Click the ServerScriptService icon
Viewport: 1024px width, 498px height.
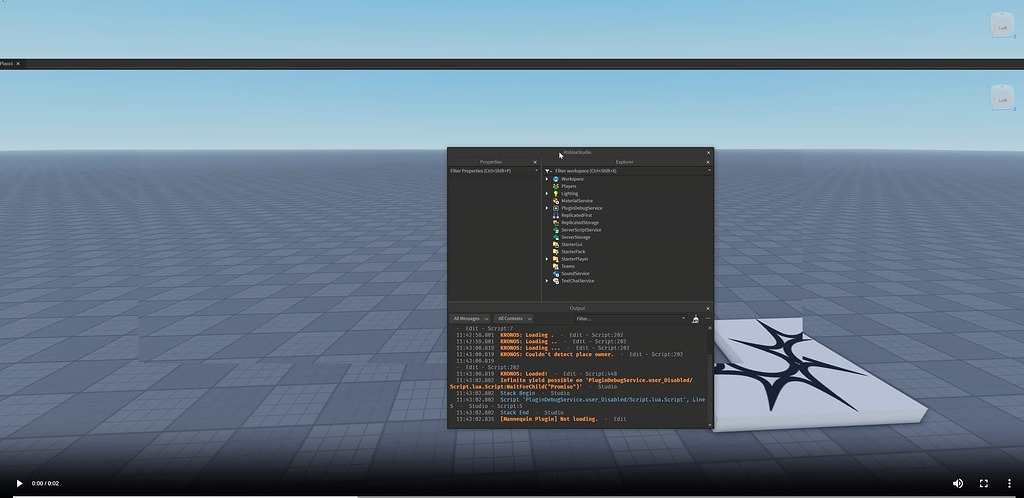coord(556,230)
